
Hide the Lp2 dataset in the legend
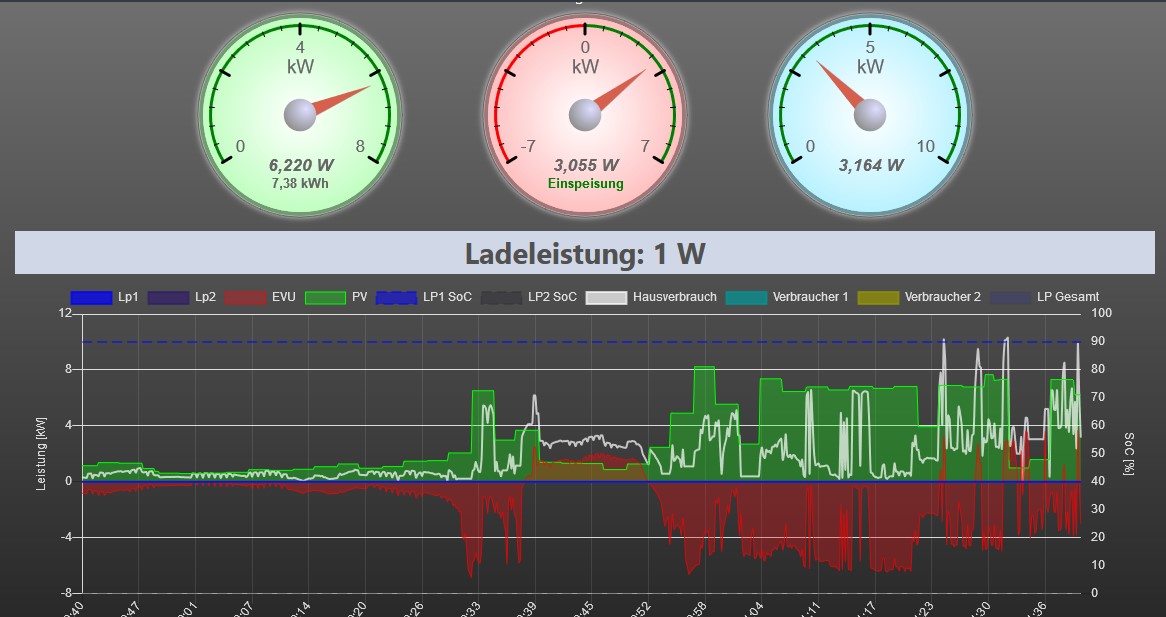click(x=182, y=297)
